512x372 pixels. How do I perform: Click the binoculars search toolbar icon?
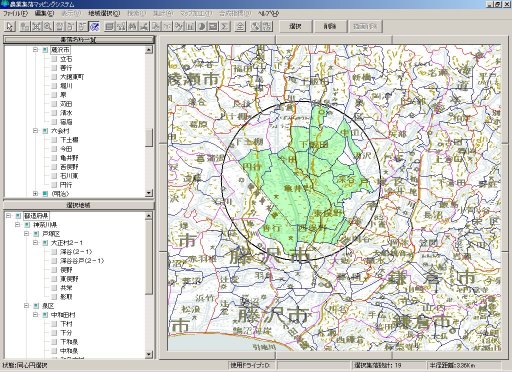(x=133, y=26)
